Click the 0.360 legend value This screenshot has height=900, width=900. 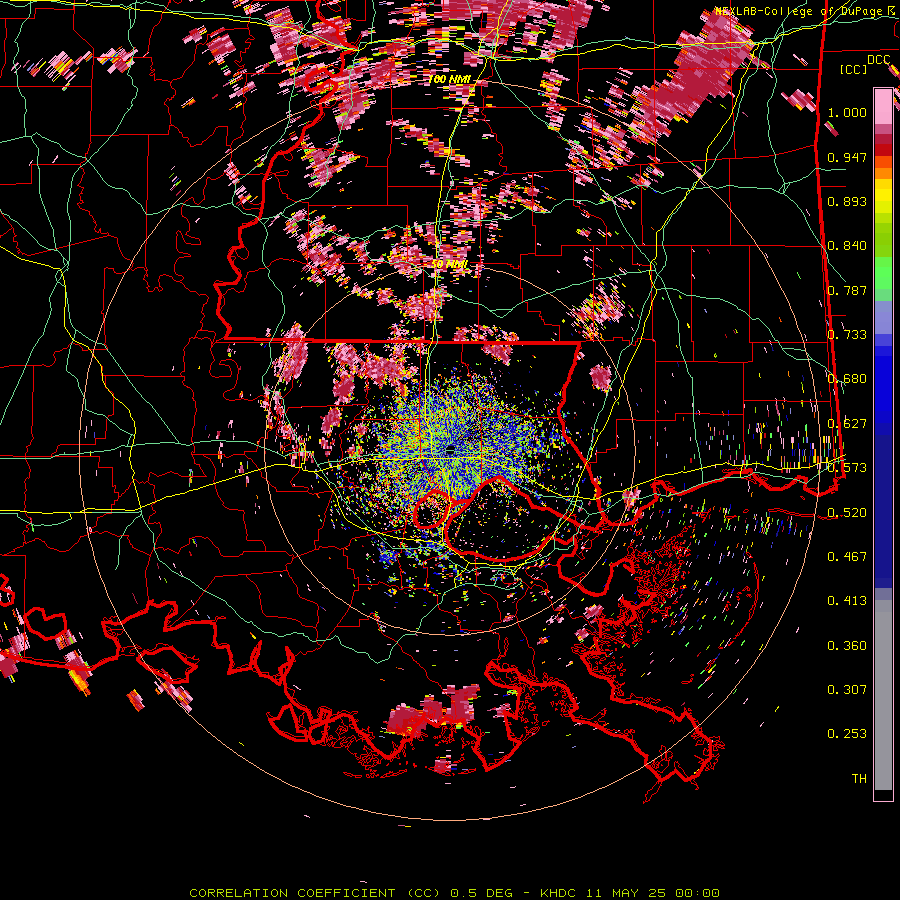(847, 645)
